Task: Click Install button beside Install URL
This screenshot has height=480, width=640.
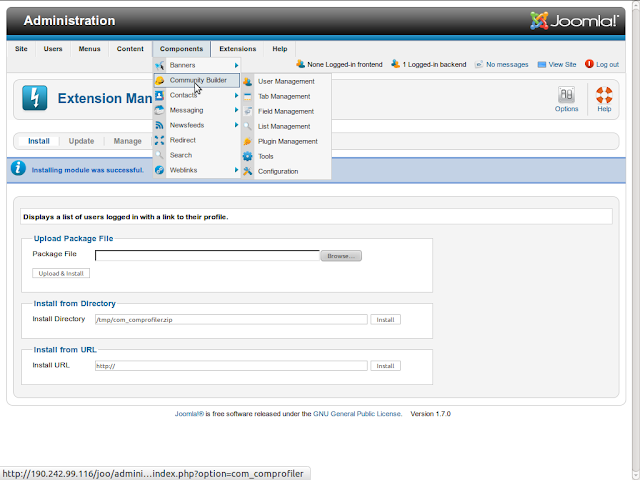Action: tap(385, 366)
